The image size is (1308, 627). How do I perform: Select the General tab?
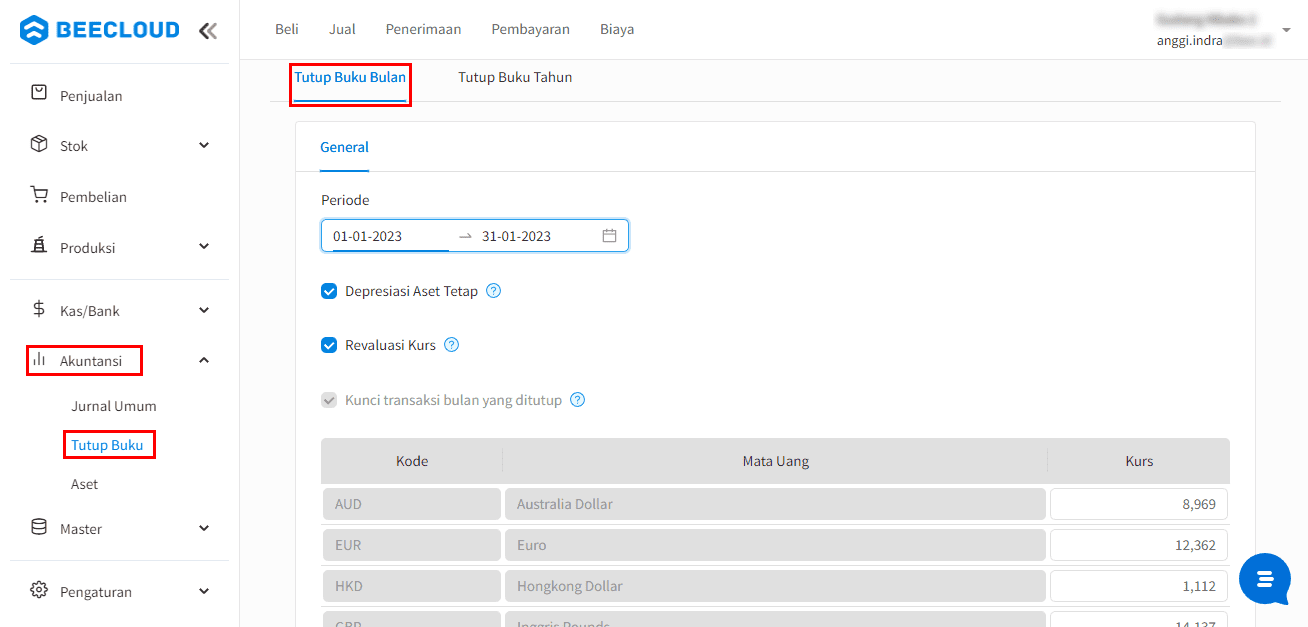coord(344,147)
